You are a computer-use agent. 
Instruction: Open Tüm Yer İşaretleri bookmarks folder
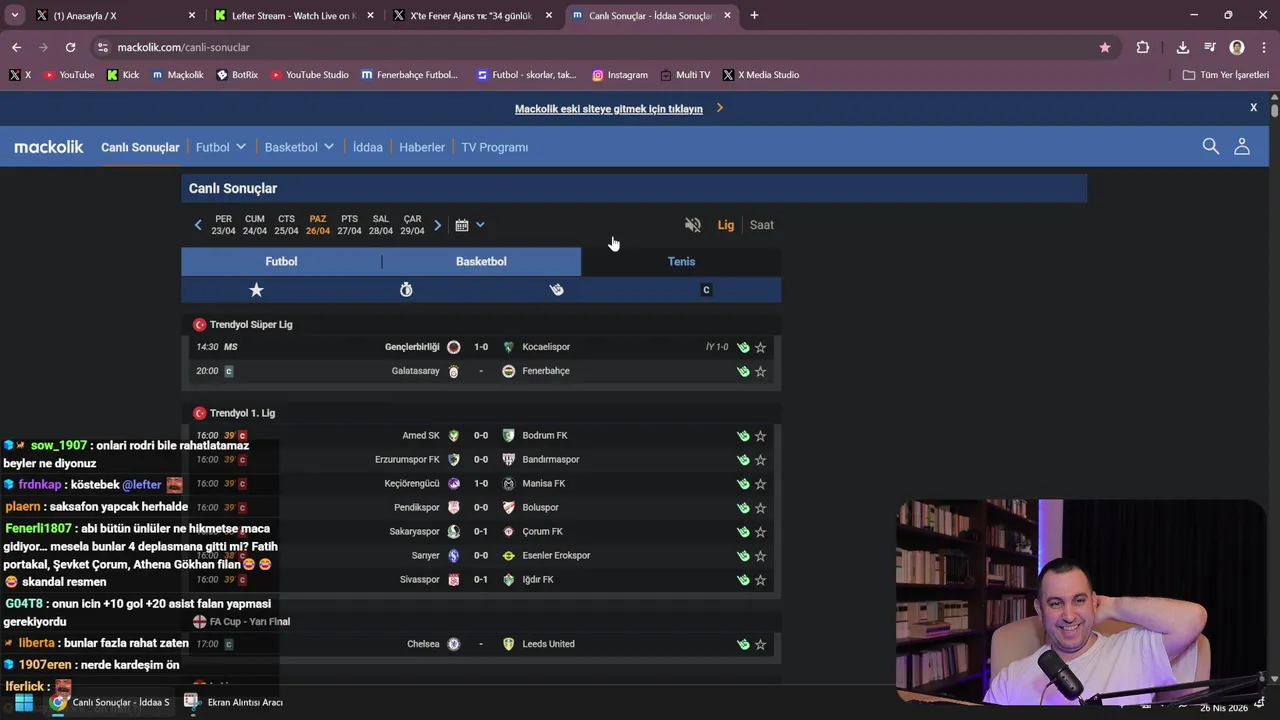point(1225,75)
